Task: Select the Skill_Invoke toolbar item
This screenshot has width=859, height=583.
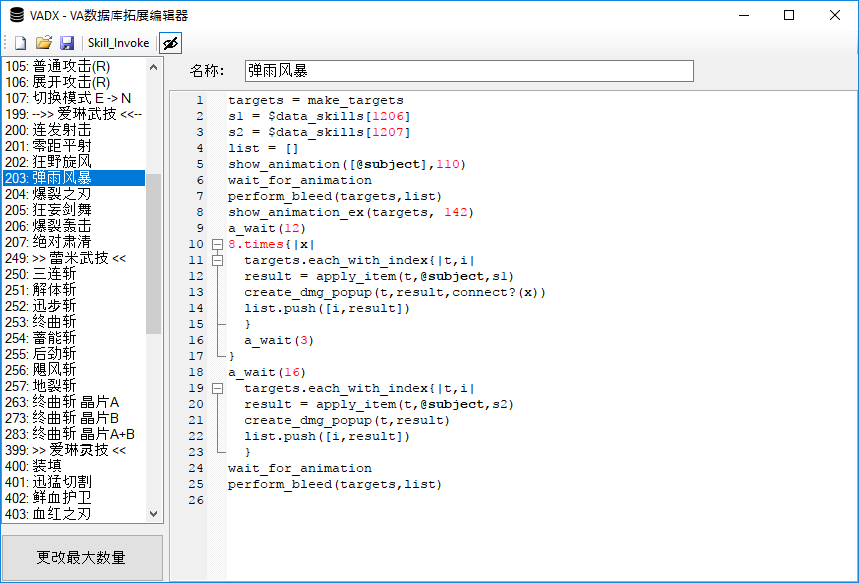Action: pos(118,43)
